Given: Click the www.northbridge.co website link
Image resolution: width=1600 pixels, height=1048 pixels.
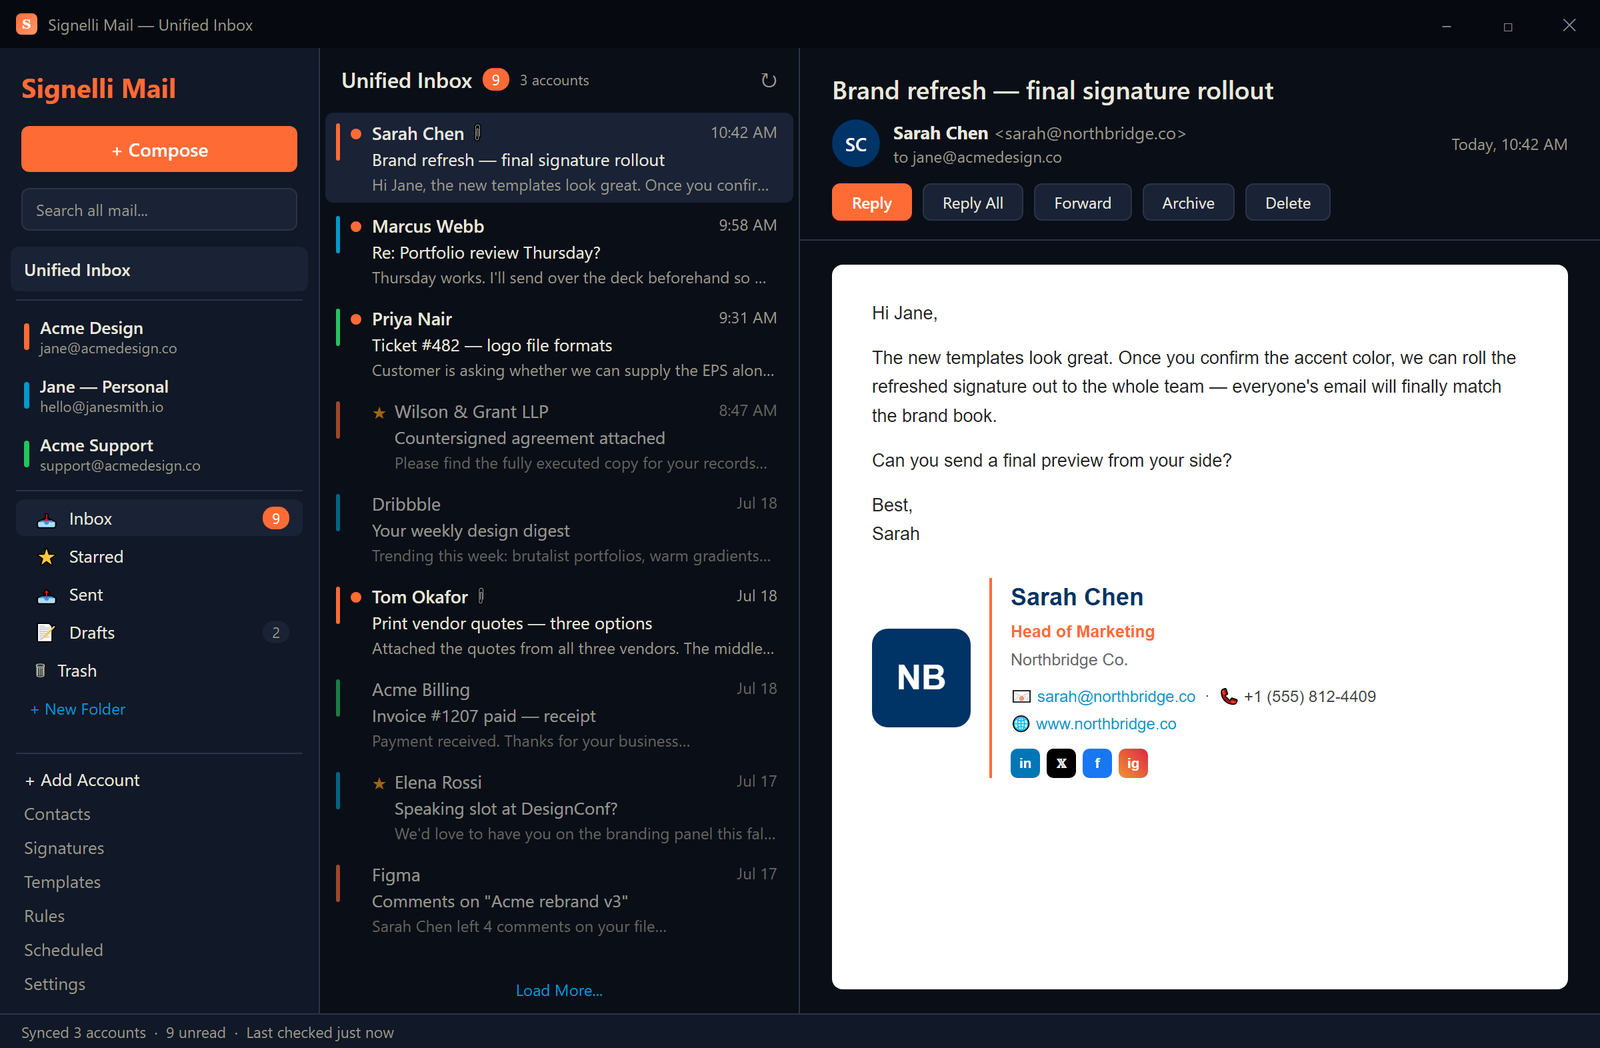Looking at the screenshot, I should [x=1106, y=724].
